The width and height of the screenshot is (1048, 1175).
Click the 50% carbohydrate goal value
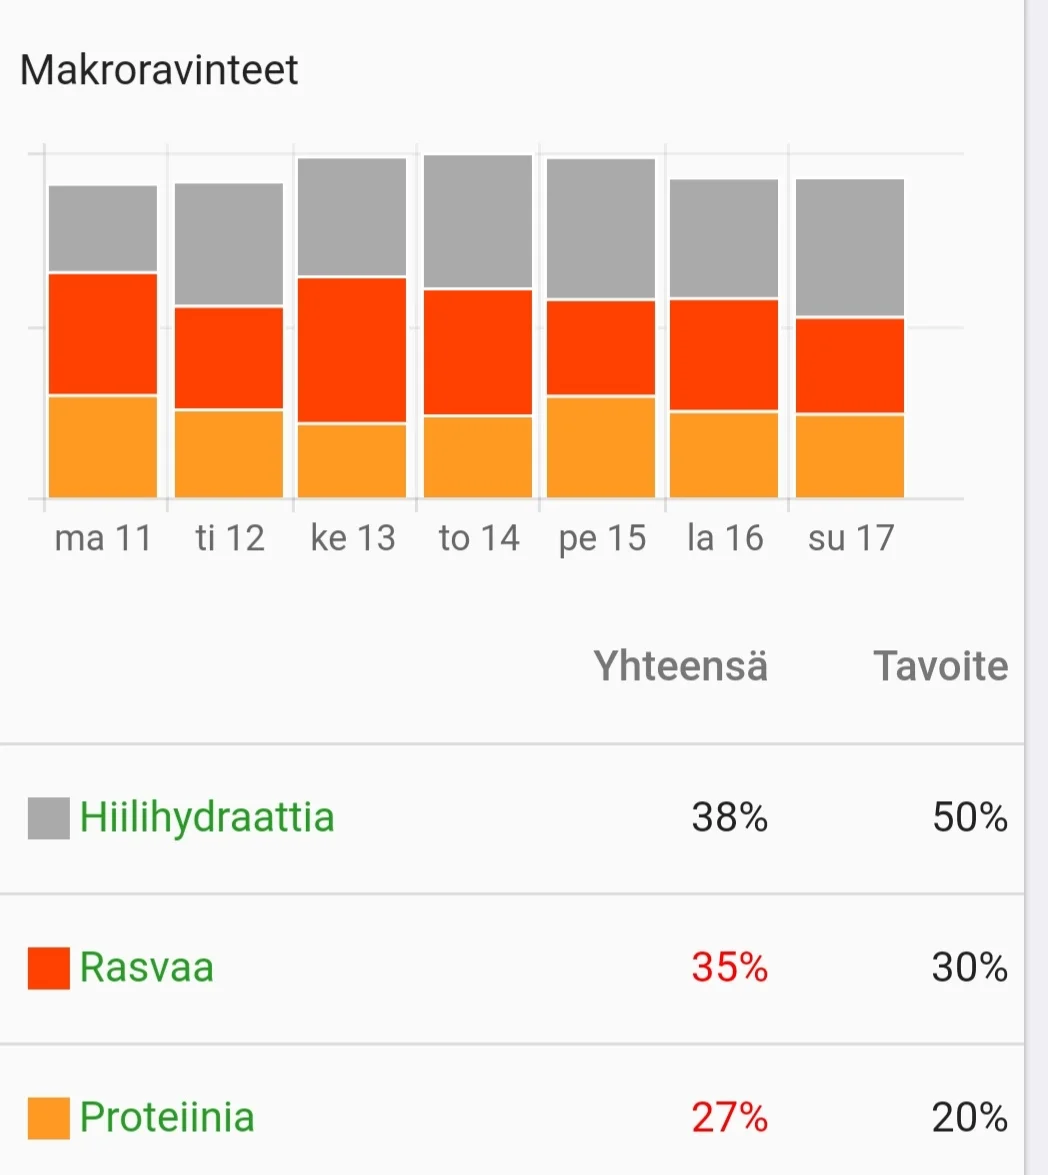(969, 818)
